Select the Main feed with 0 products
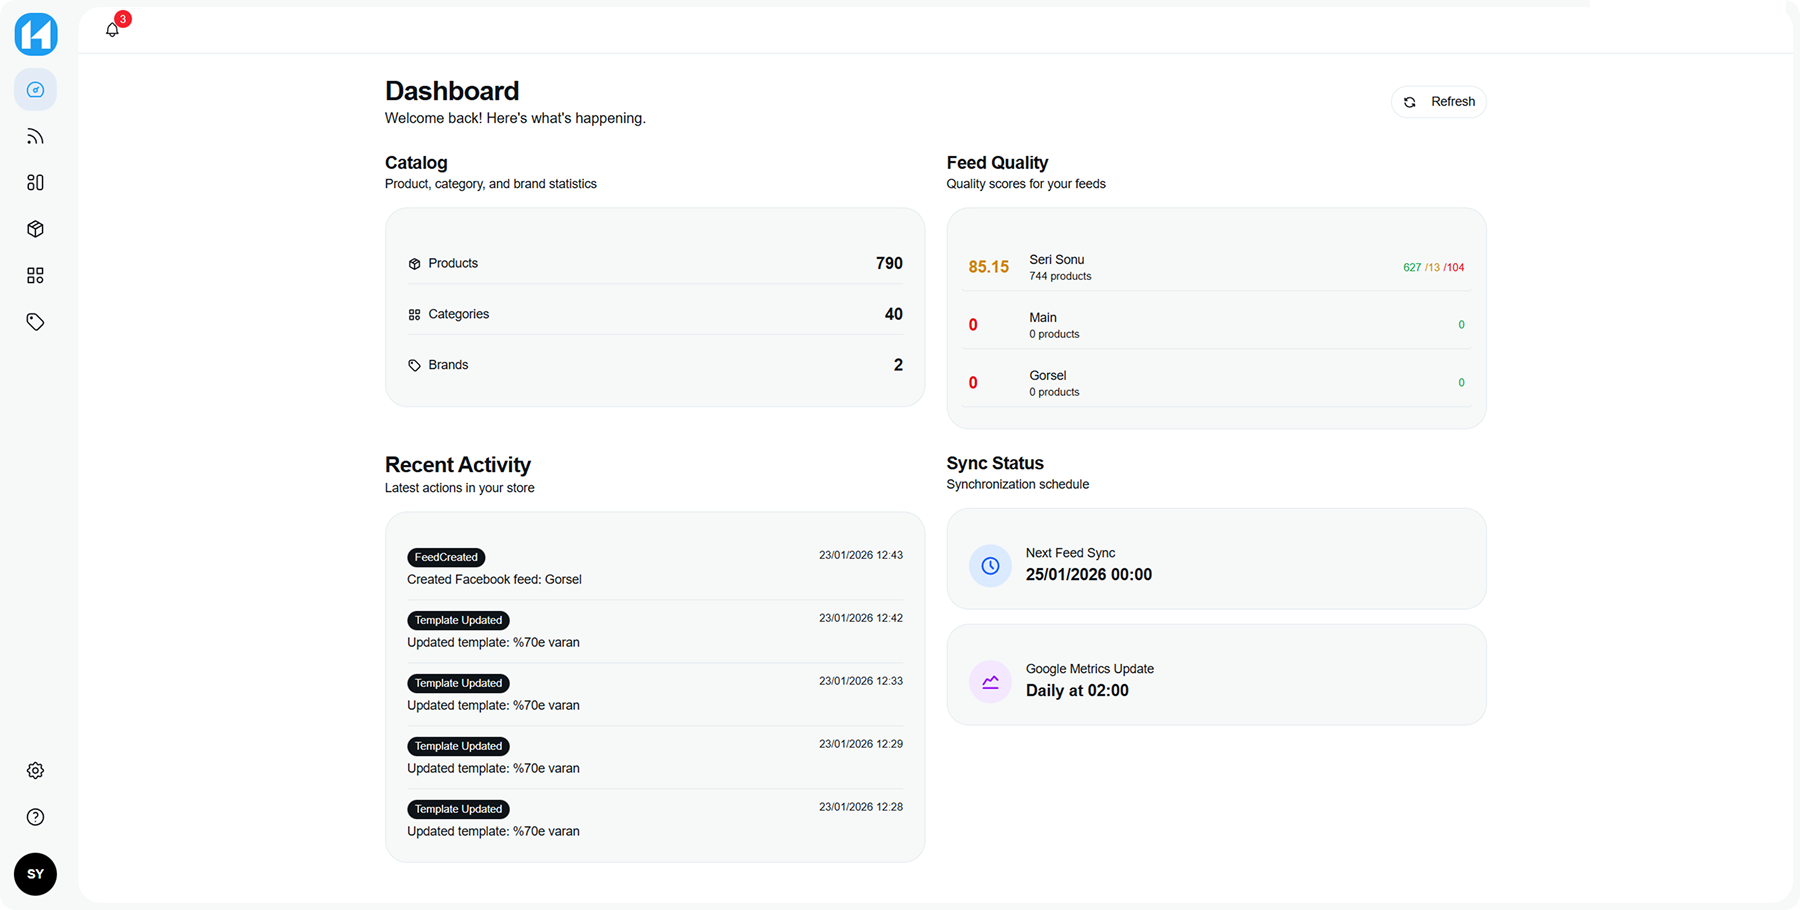1800x910 pixels. [x=1215, y=324]
